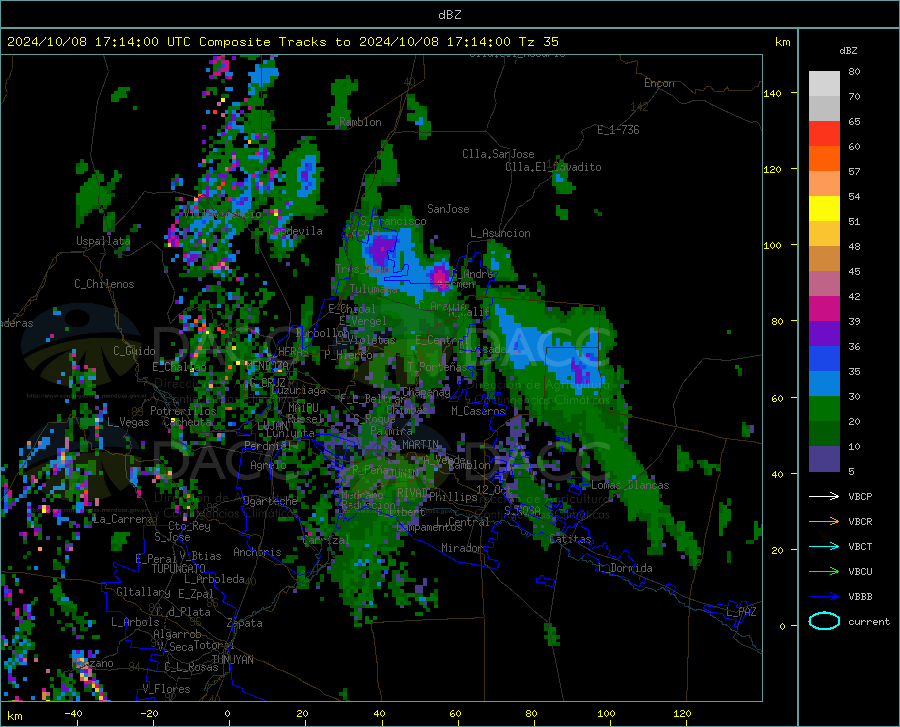Viewport: 900px width, 727px height.
Task: Click the '100' tick on the vertical axis
Action: [772, 246]
